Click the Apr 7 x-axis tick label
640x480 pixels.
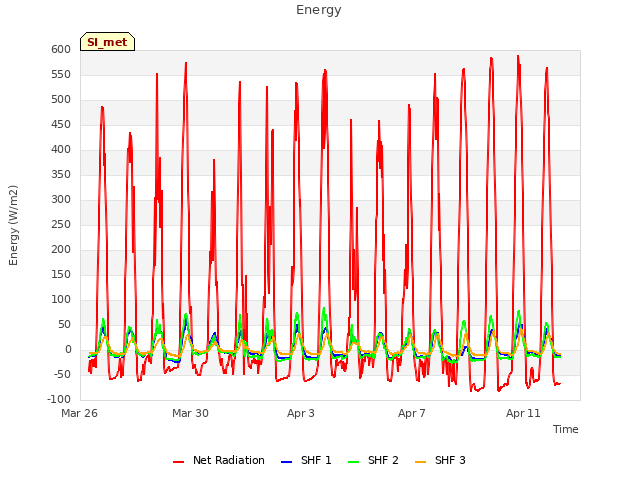point(412,413)
